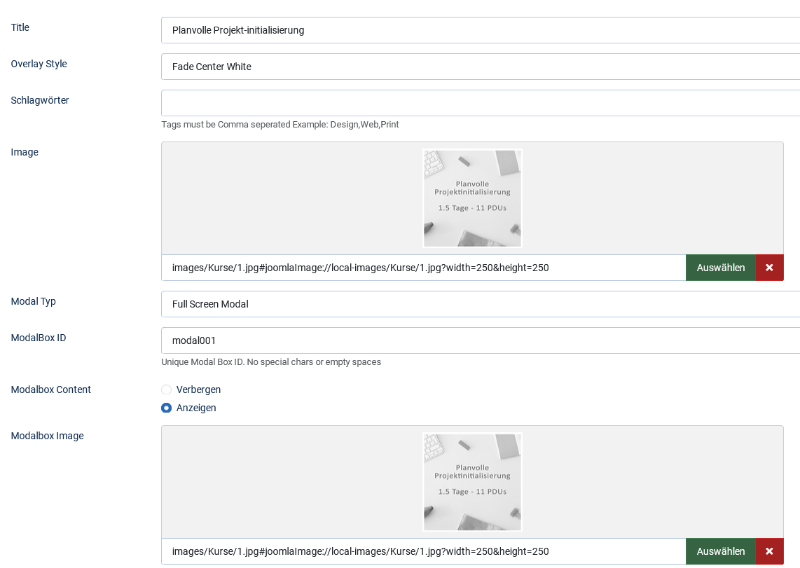Click the Schlagwörter label
The image size is (800, 568).
click(40, 100)
